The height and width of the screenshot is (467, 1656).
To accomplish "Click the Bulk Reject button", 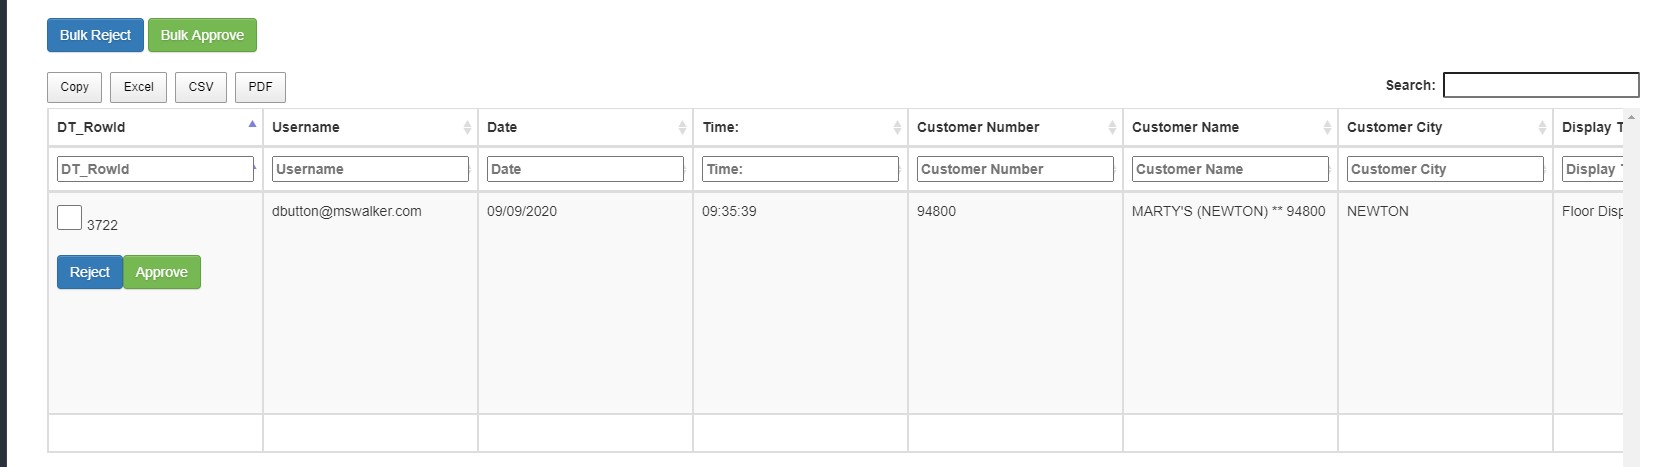I will (x=95, y=35).
